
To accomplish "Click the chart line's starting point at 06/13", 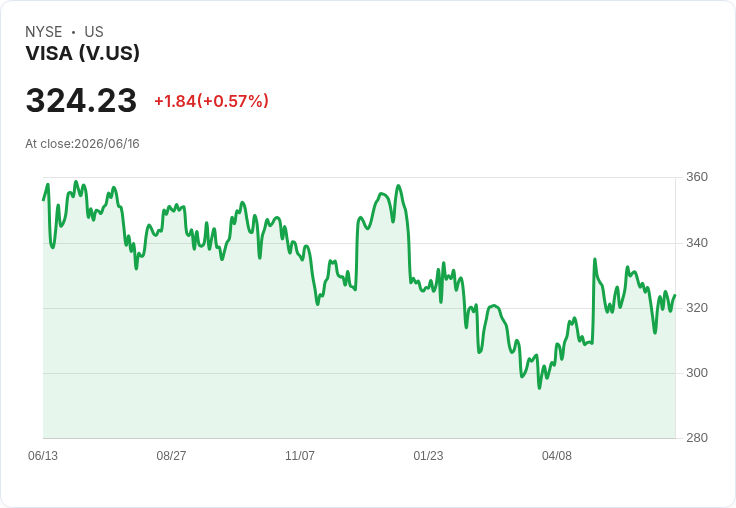I will click(x=44, y=200).
